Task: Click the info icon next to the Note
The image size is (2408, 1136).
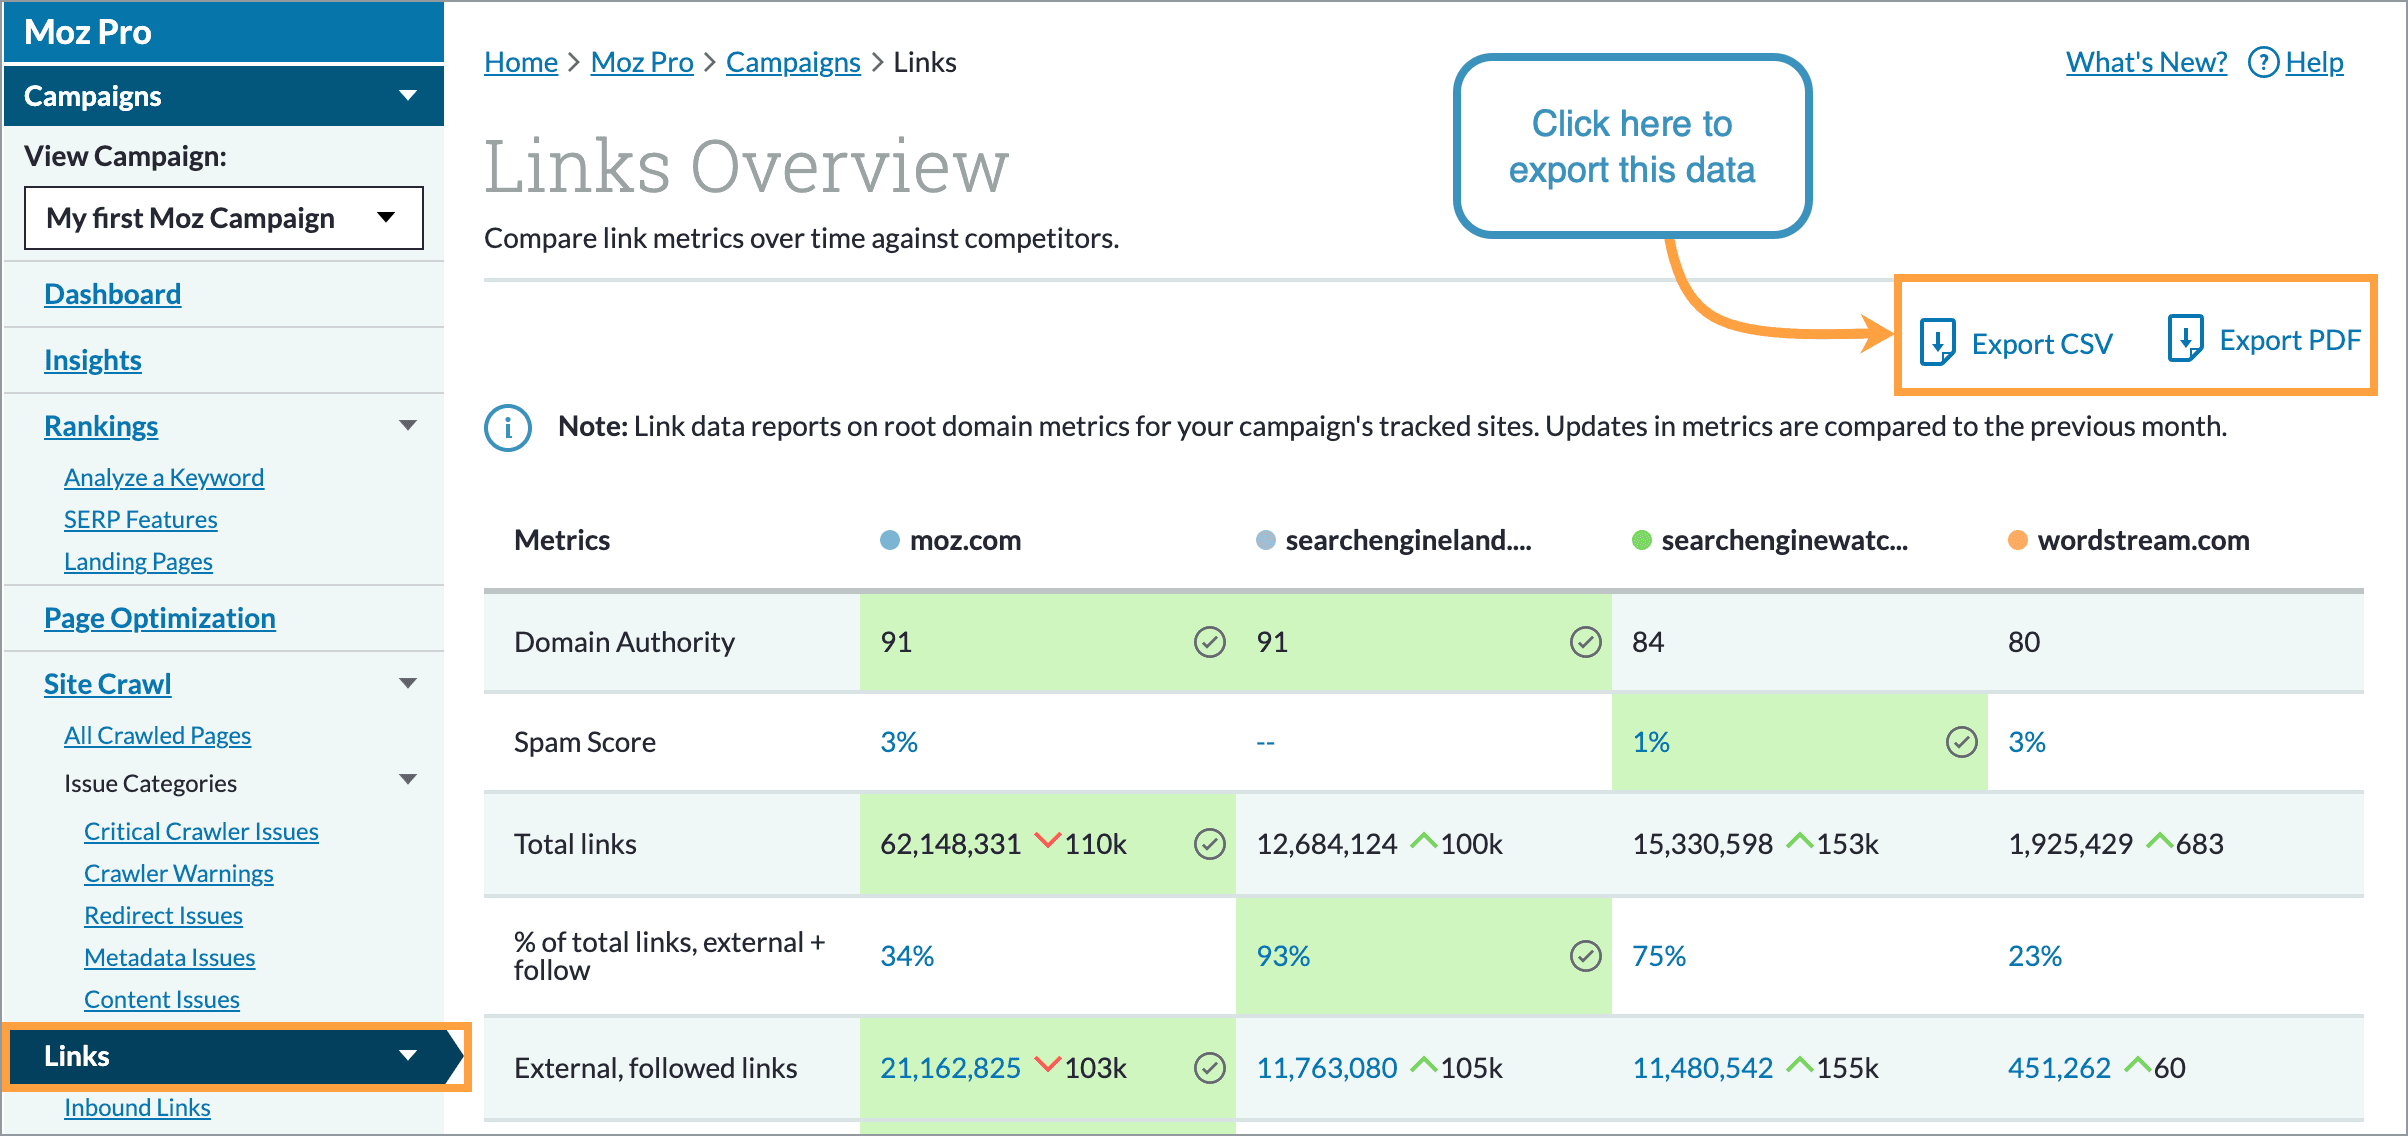Action: 507,427
